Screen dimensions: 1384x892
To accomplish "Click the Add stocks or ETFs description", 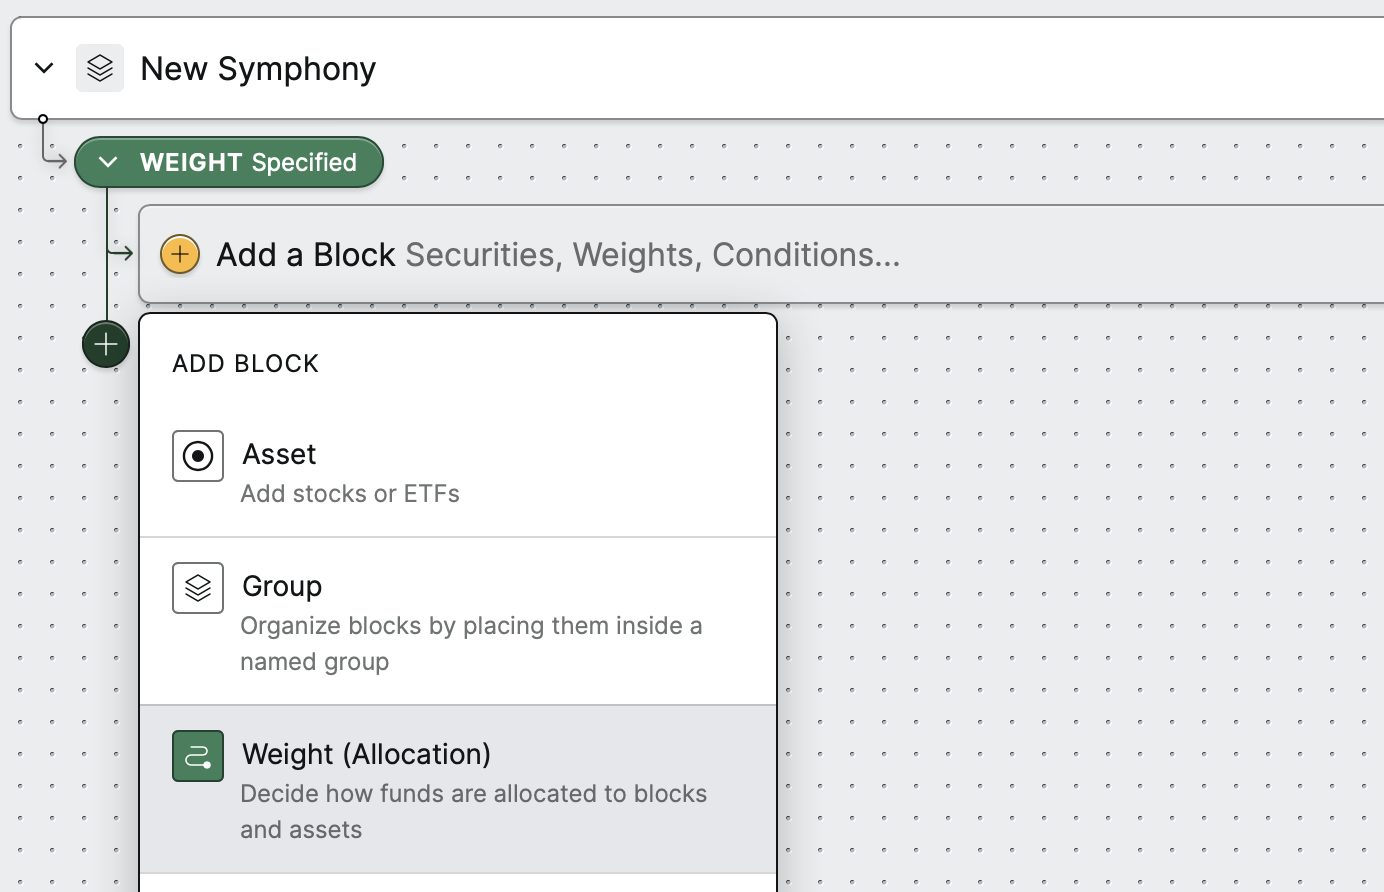I will point(350,494).
